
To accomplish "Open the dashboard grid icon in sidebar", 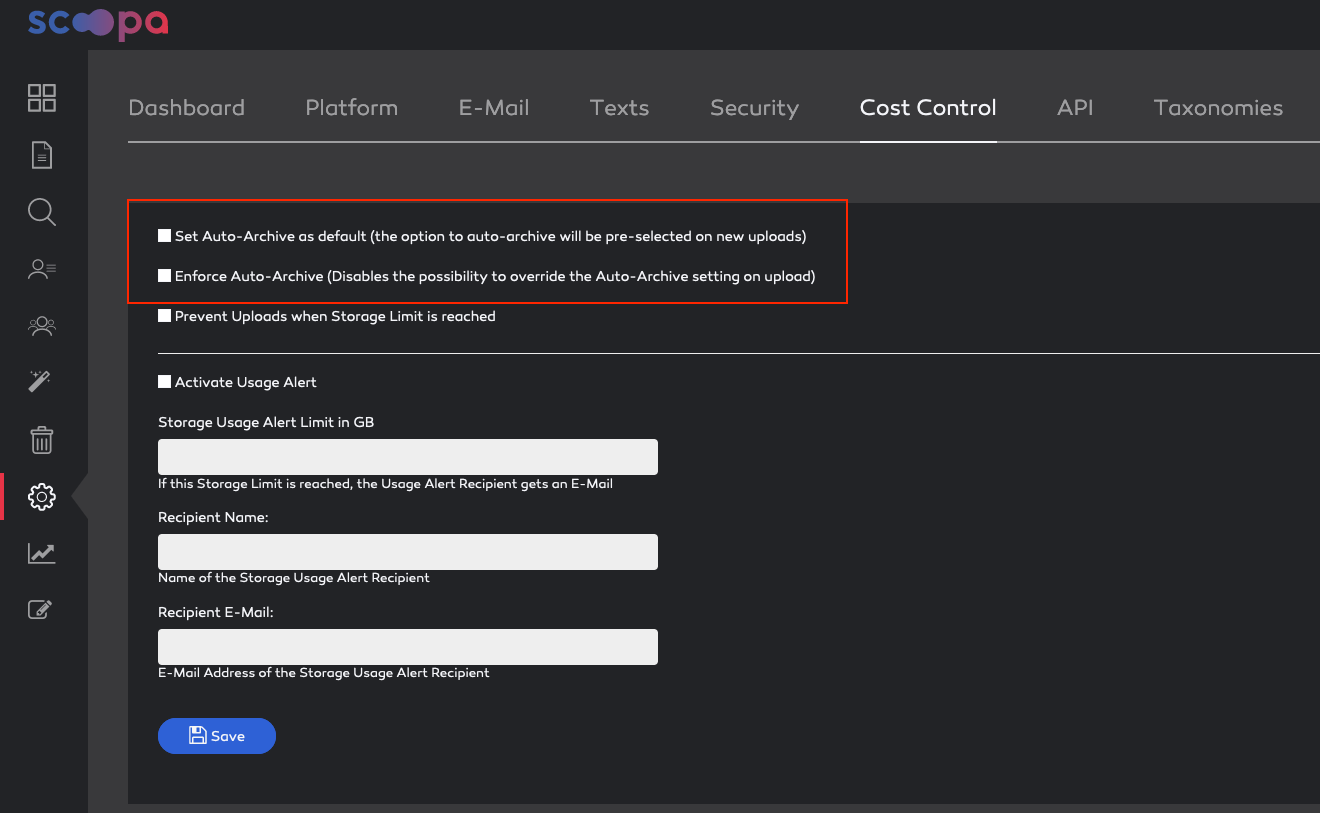I will (x=42, y=98).
